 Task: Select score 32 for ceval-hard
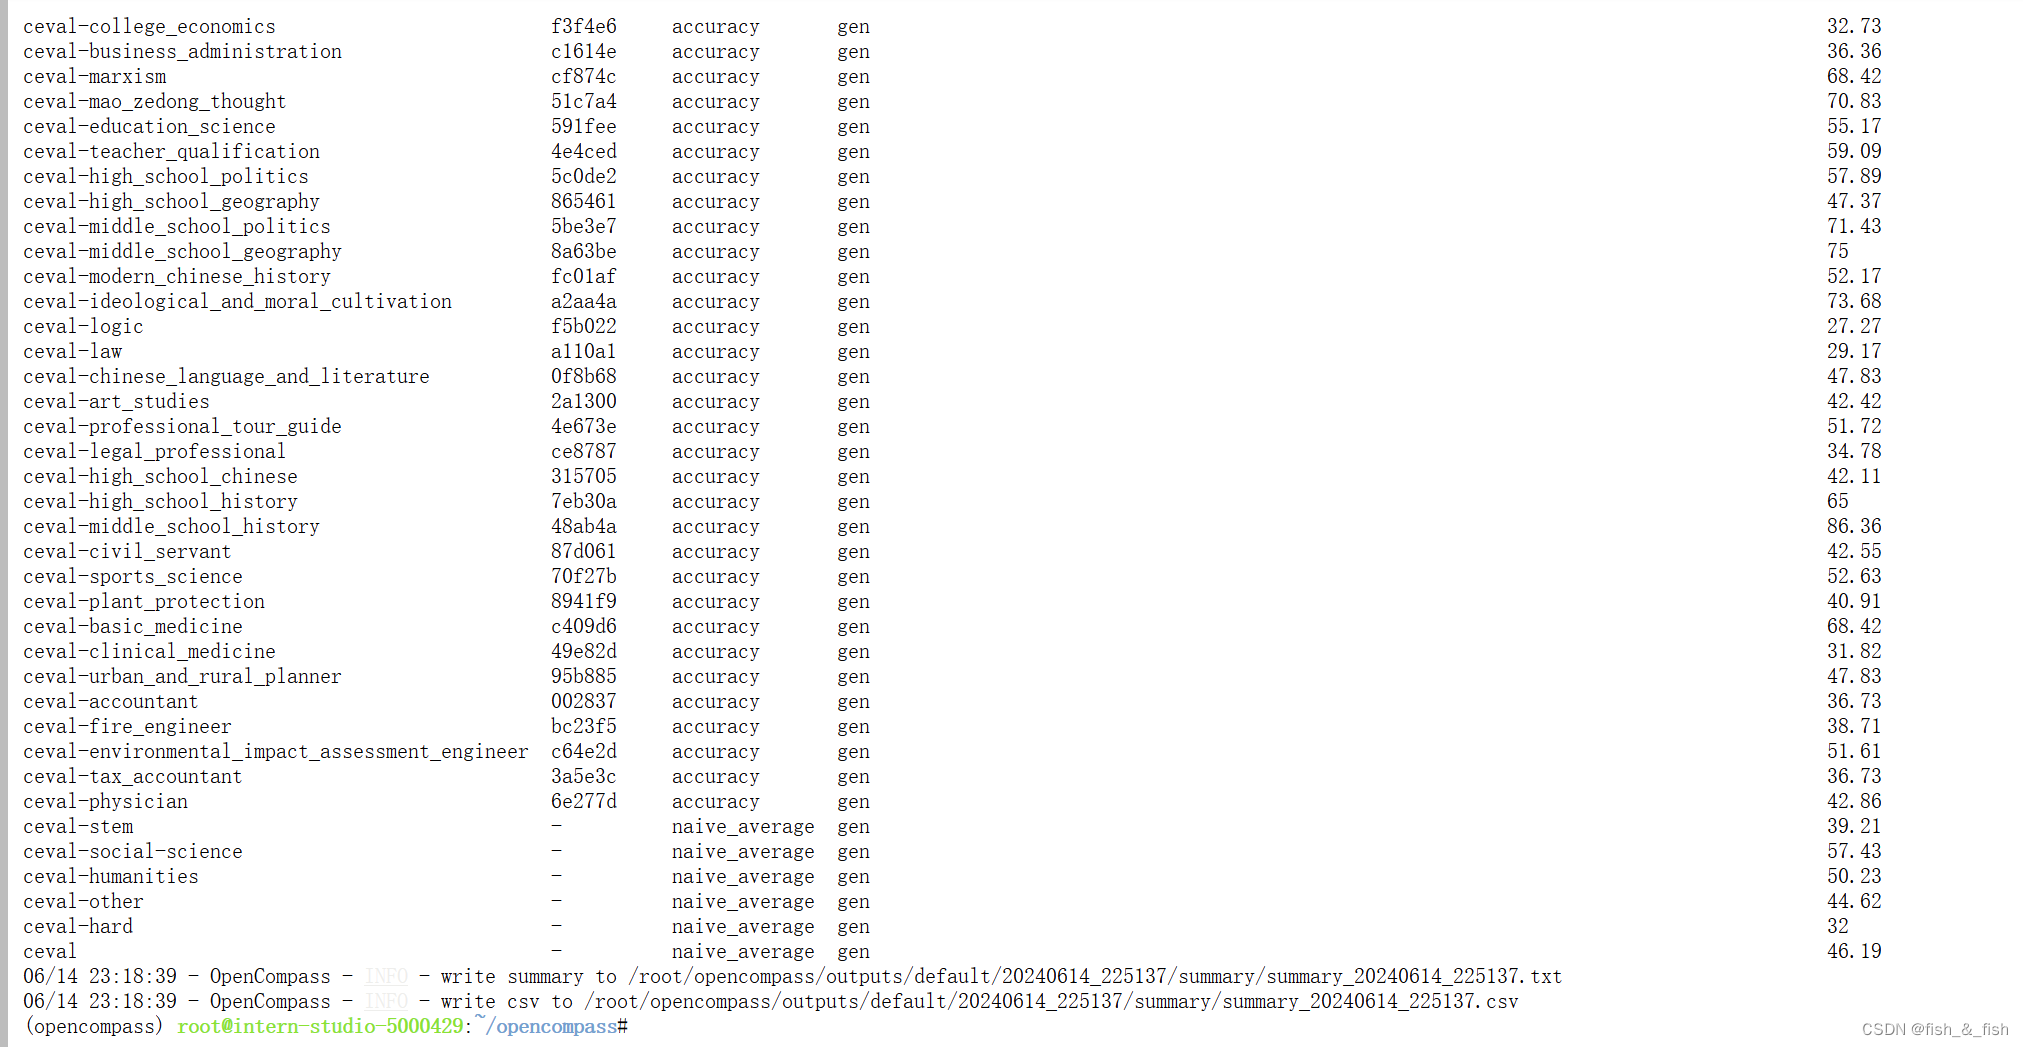pyautogui.click(x=1838, y=927)
